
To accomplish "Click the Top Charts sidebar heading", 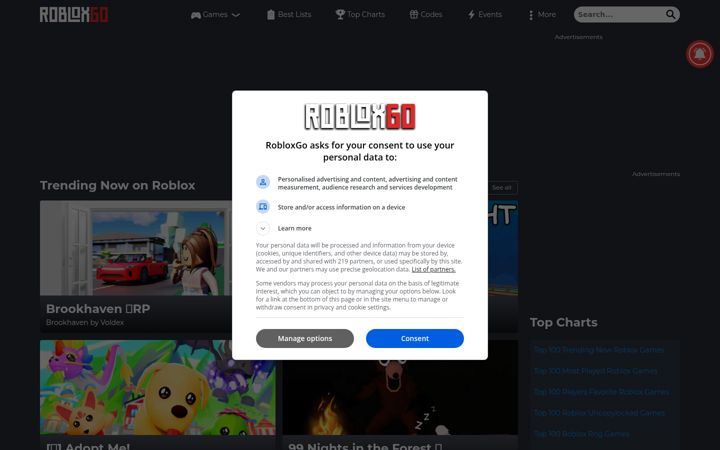I will pos(563,322).
